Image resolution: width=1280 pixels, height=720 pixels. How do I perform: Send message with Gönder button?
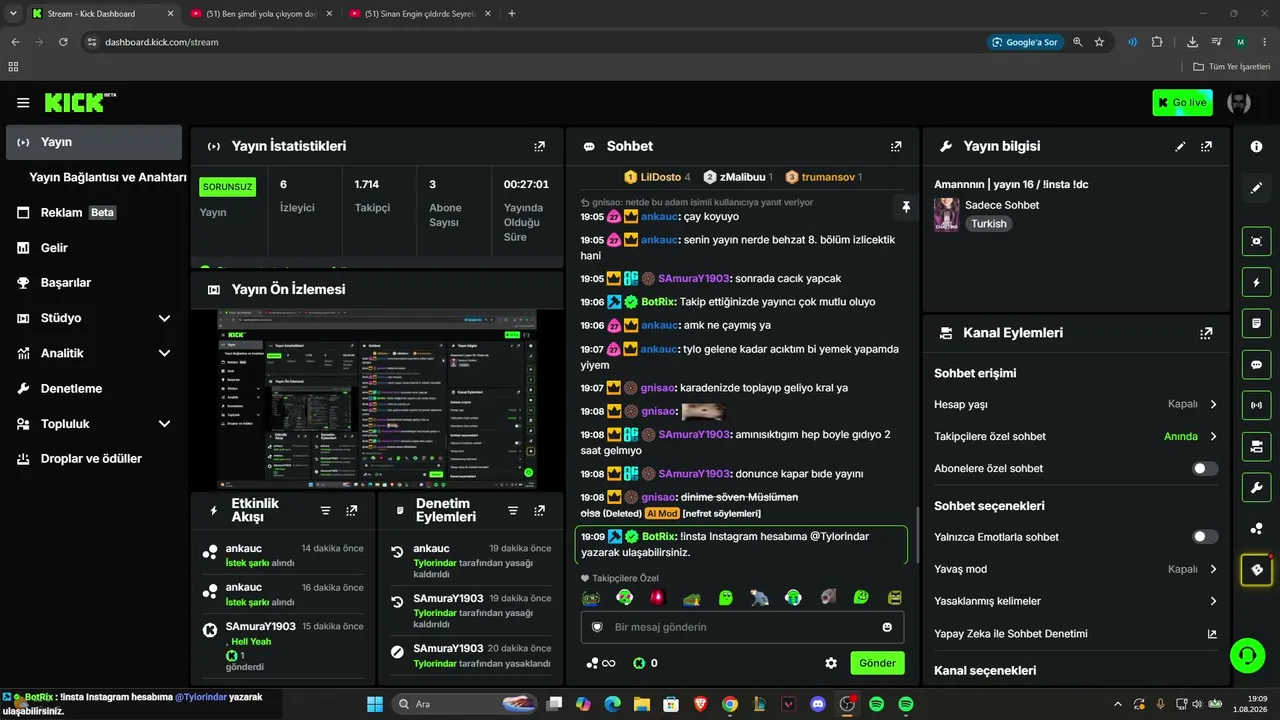coord(878,663)
